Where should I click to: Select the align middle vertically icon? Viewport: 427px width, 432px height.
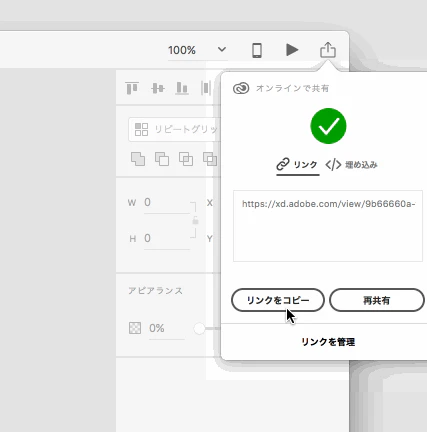158,88
